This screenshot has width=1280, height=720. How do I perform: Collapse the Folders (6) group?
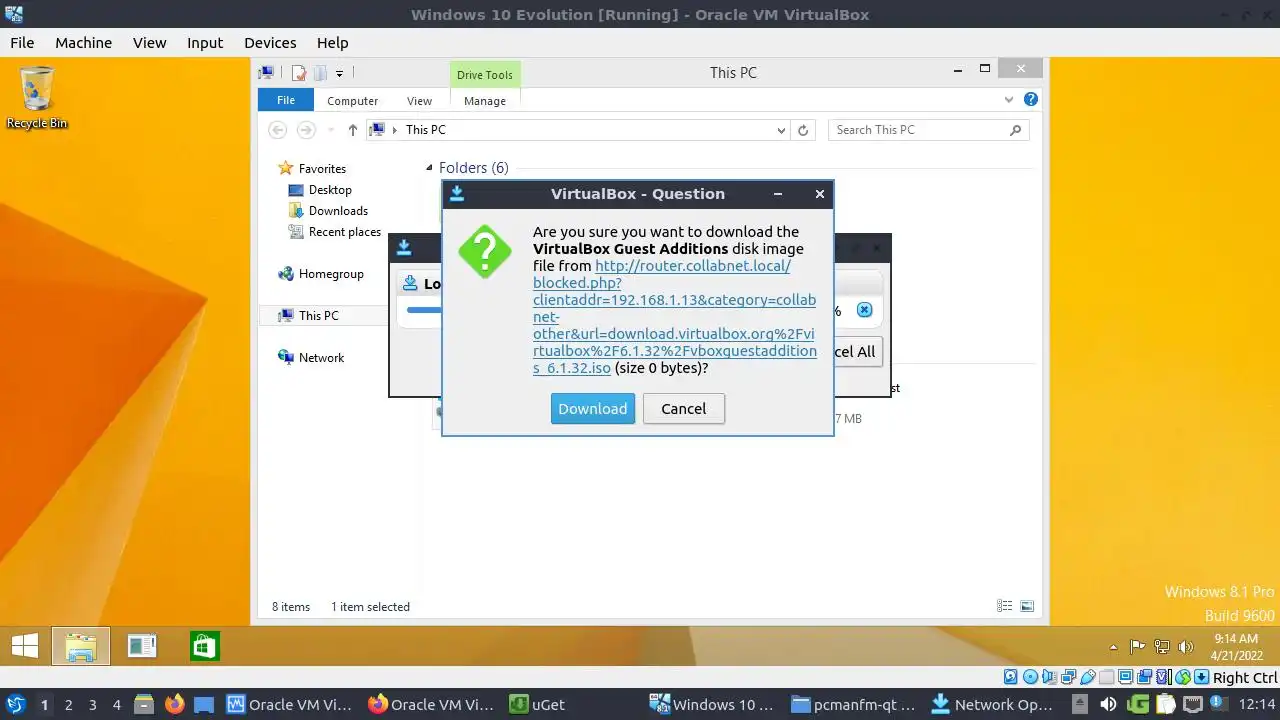(x=429, y=168)
